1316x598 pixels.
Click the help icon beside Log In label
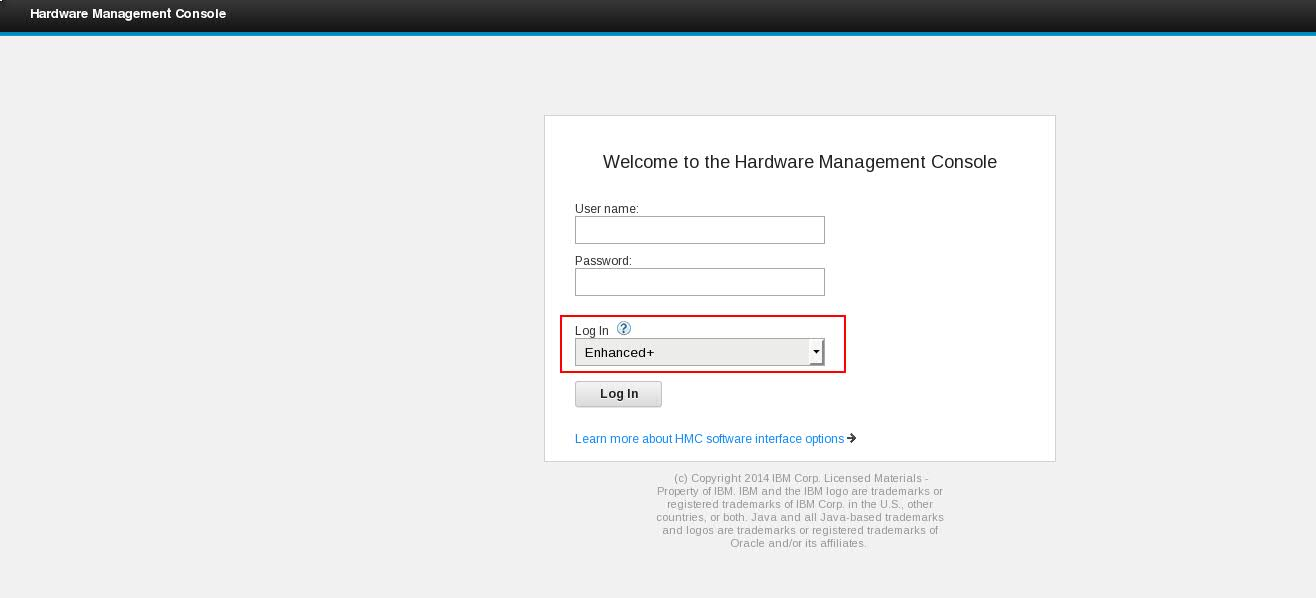click(624, 328)
